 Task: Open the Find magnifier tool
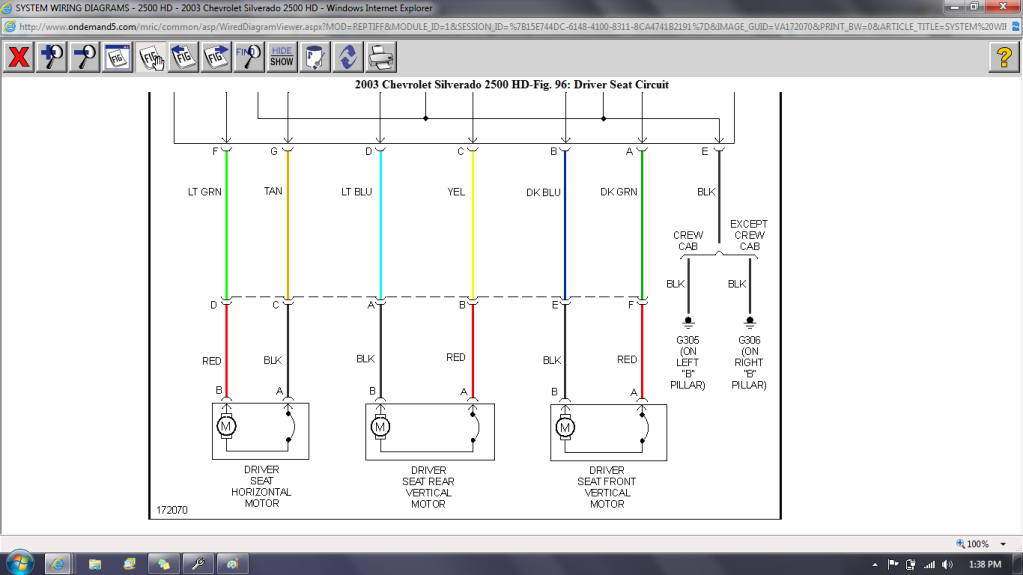[249, 57]
